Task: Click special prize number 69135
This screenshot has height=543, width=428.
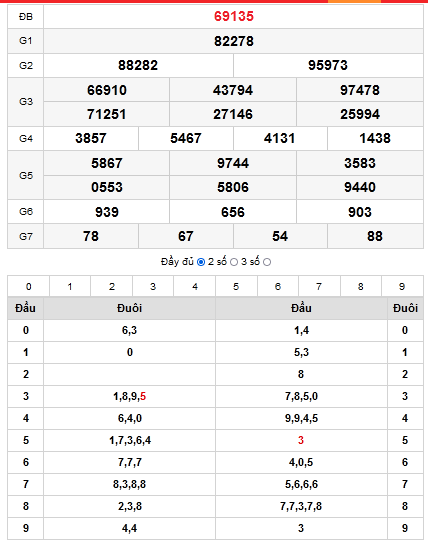Action: (x=234, y=16)
